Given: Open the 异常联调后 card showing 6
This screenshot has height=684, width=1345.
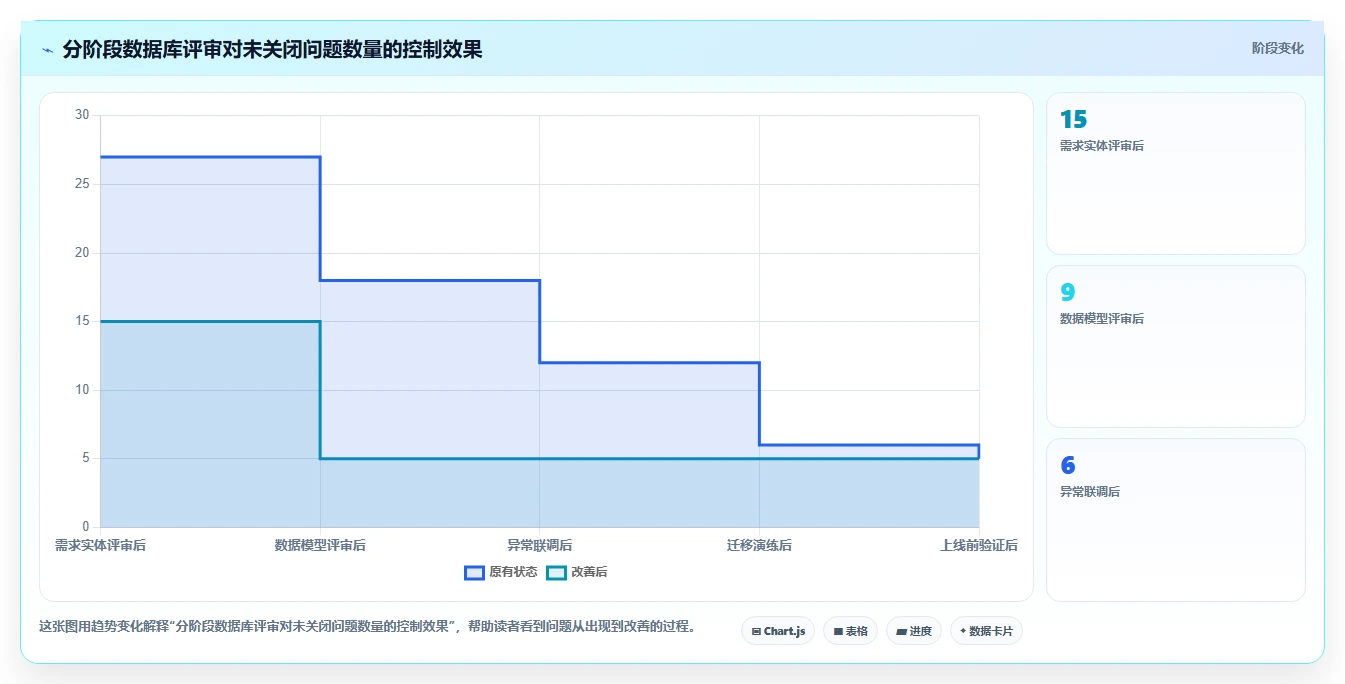Looking at the screenshot, I should 1176,520.
